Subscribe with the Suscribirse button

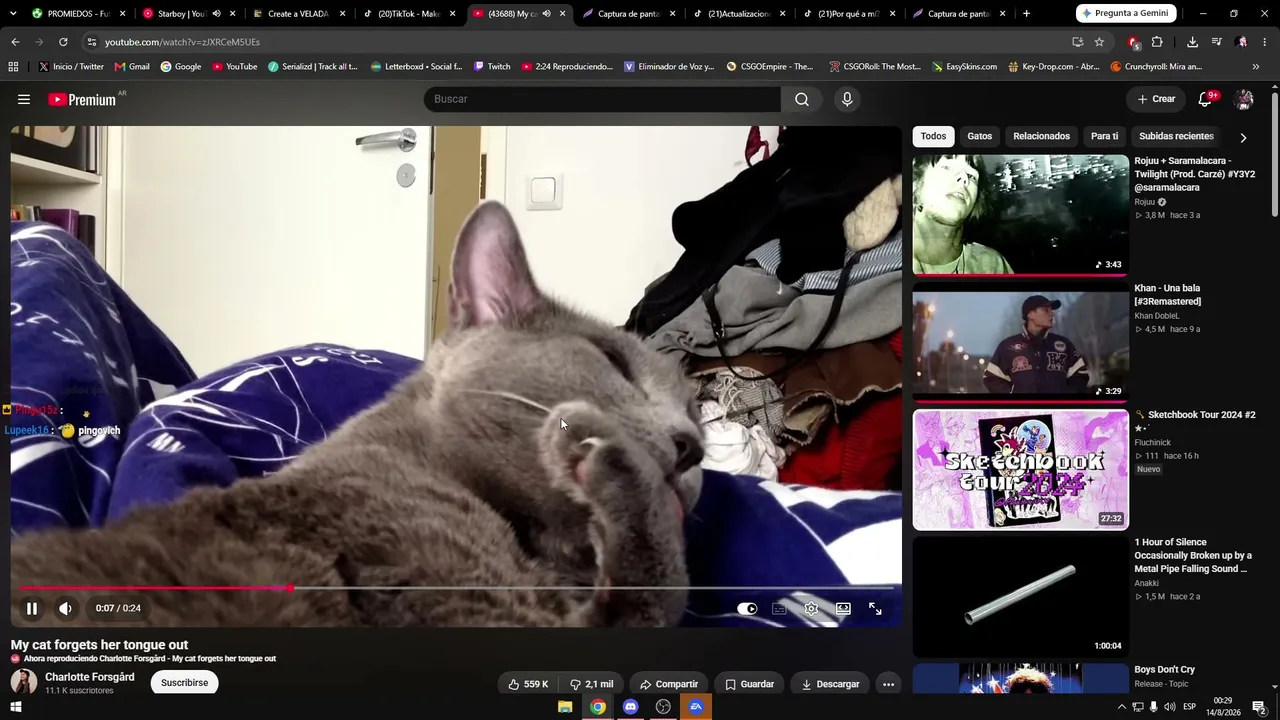185,683
